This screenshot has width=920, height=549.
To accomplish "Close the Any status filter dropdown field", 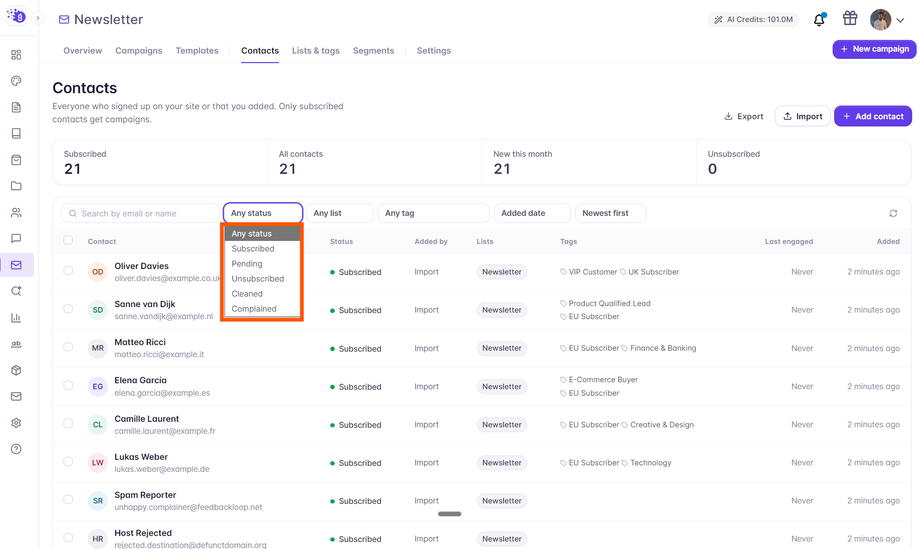I will pyautogui.click(x=263, y=213).
